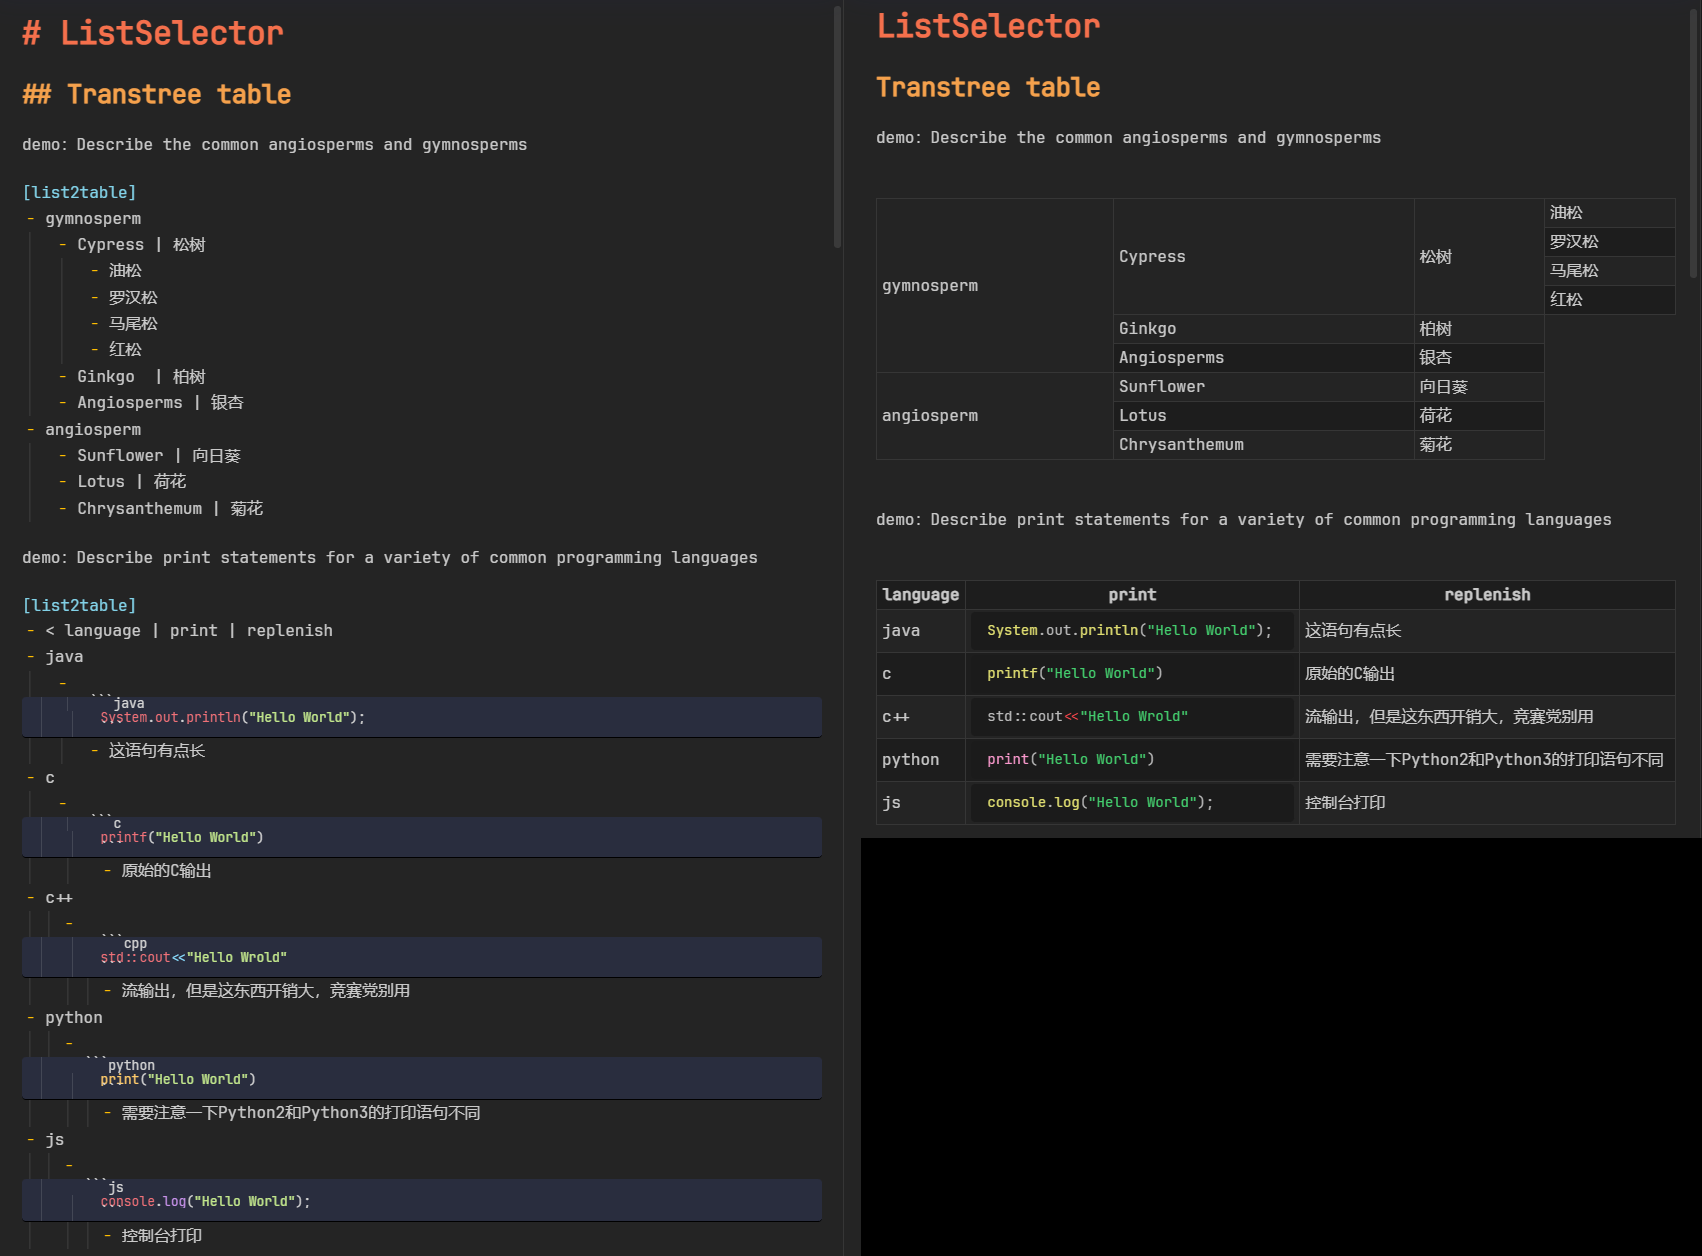Click the 'replenish' column header in the preview
This screenshot has width=1702, height=1256.
[x=1486, y=595]
